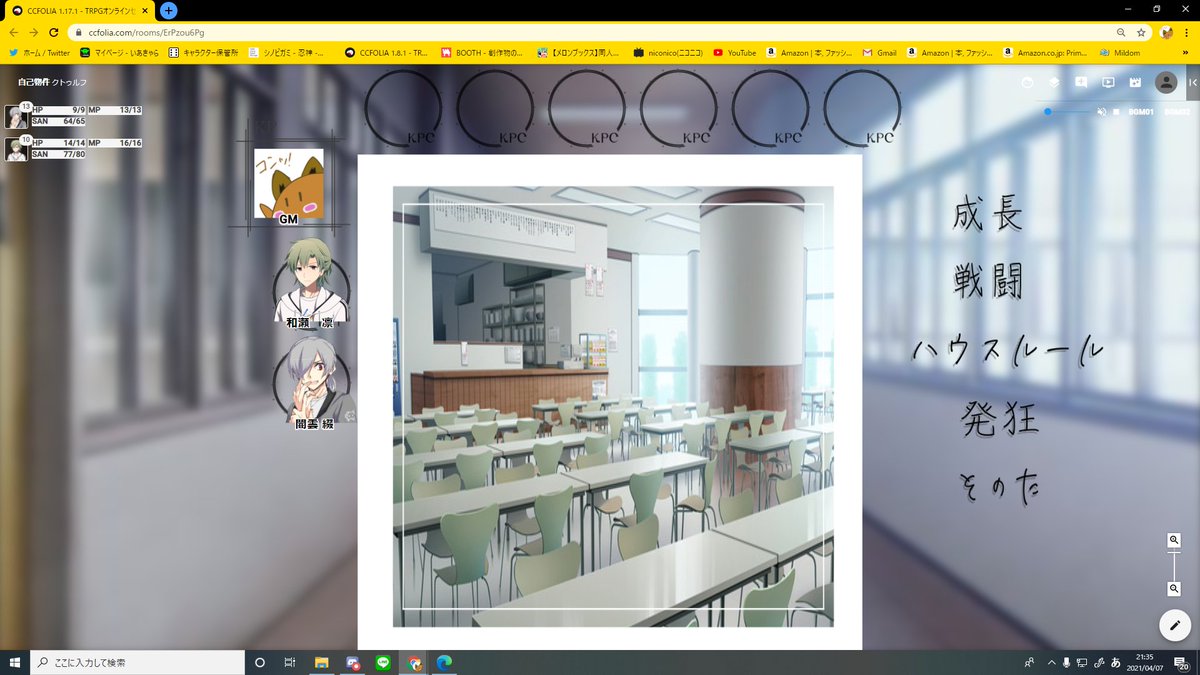Open the ハウスルール handwritten label
Viewport: 1200px width, 675px height.
tap(1008, 349)
